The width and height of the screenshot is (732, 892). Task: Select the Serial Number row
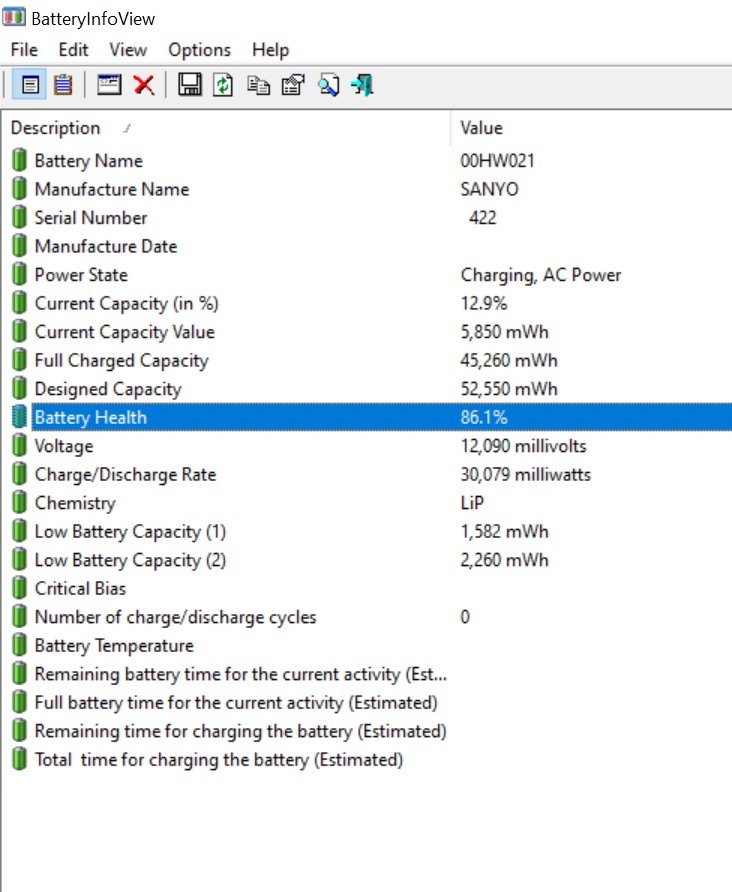(x=367, y=217)
